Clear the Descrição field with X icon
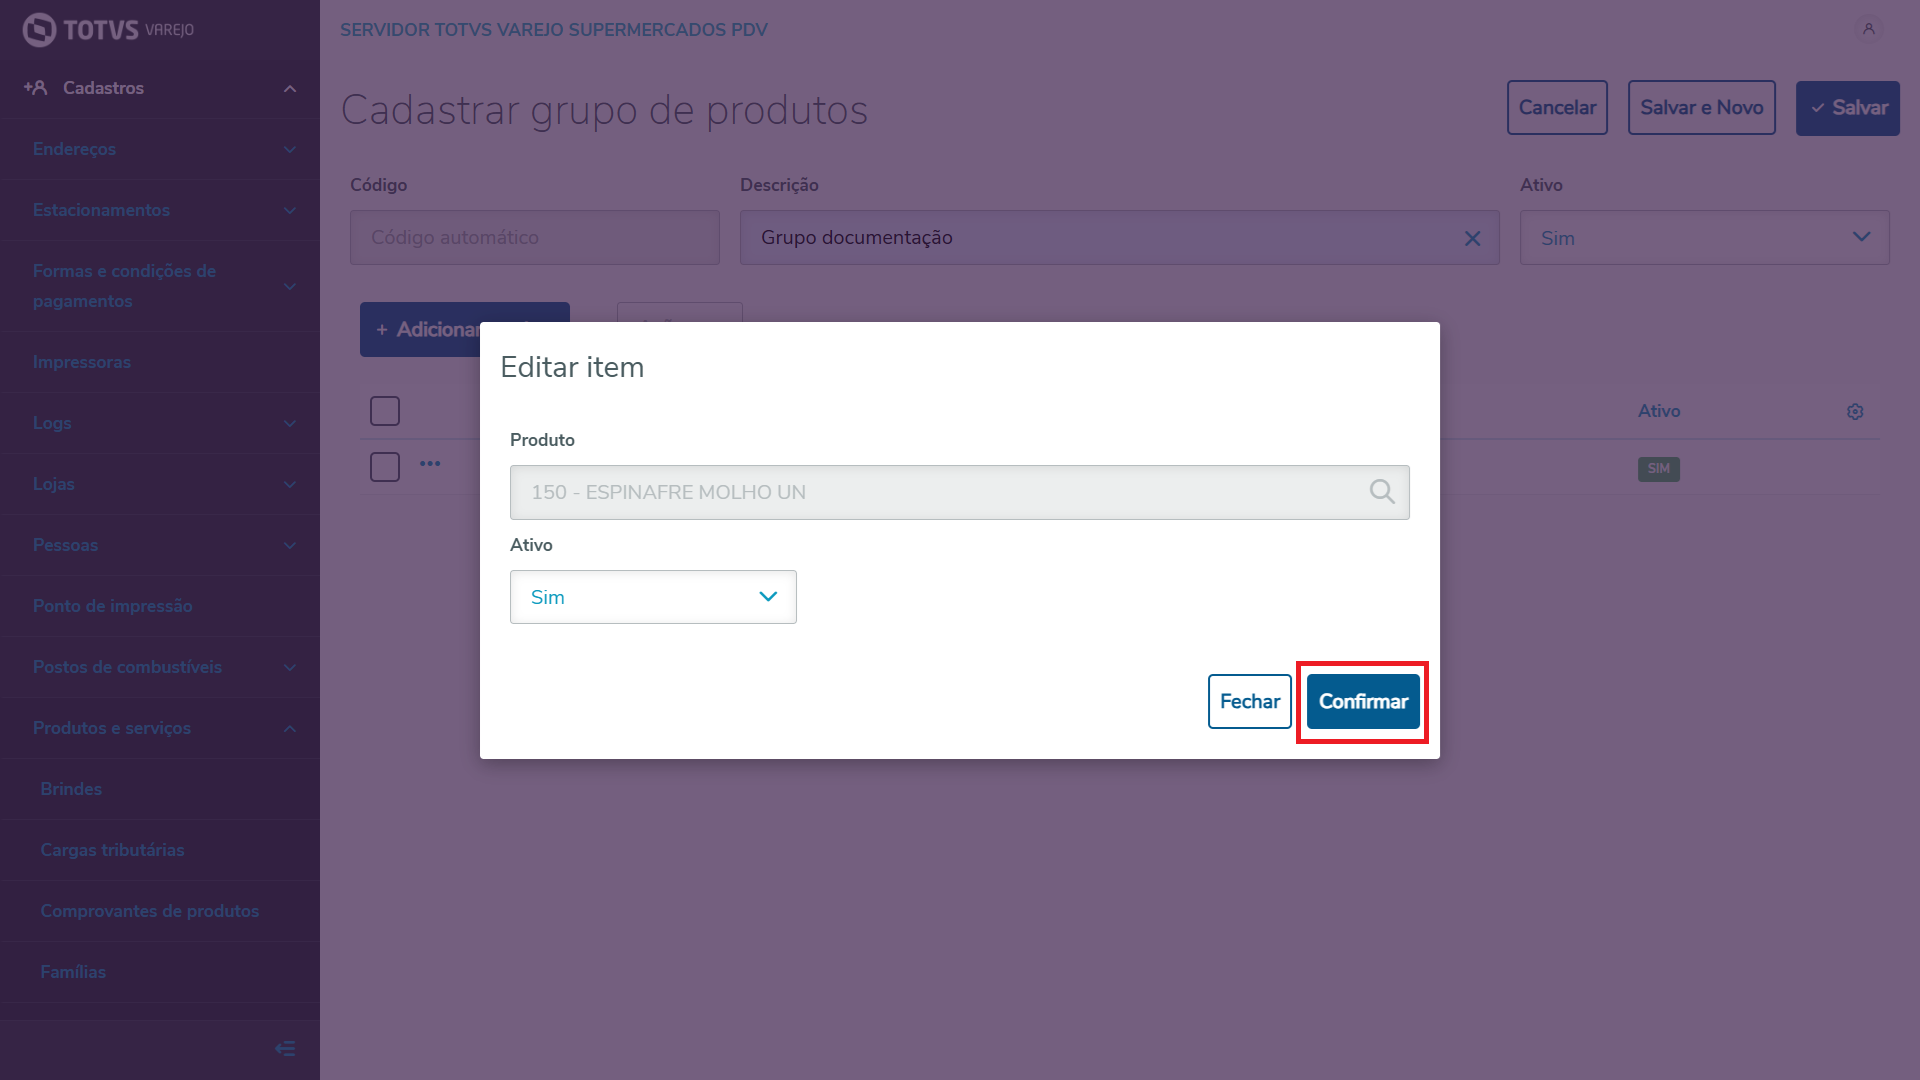This screenshot has height=1080, width=1920. click(x=1472, y=238)
